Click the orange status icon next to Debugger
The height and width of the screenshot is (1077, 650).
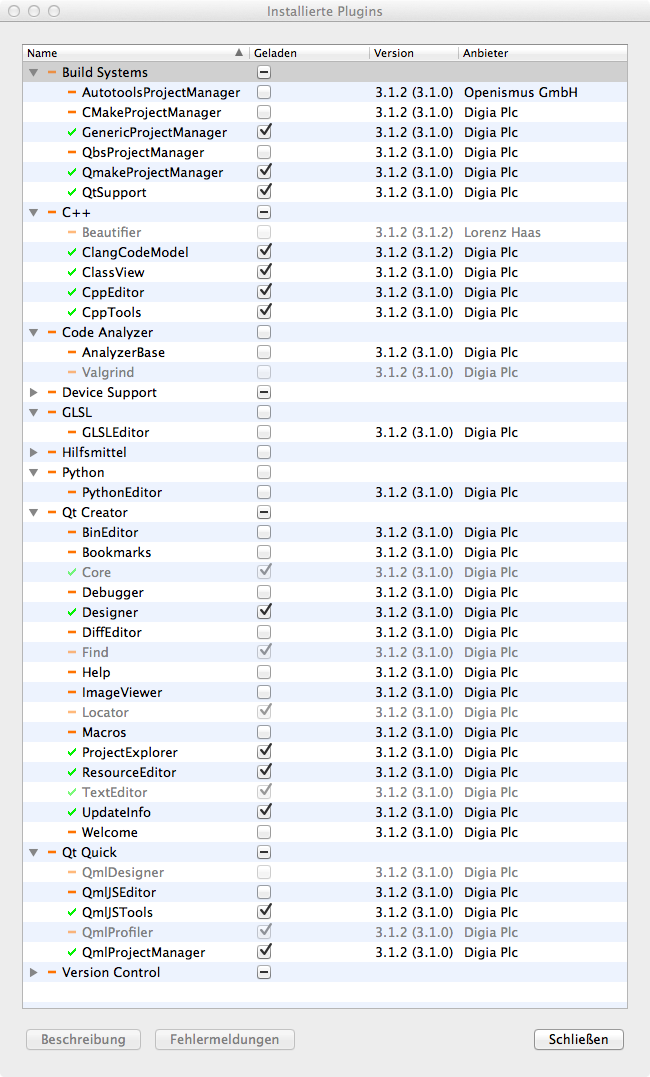point(71,592)
